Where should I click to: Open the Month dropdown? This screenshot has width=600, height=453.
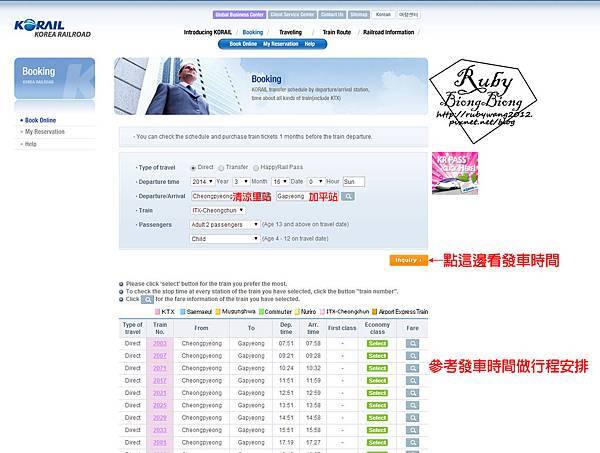point(241,181)
